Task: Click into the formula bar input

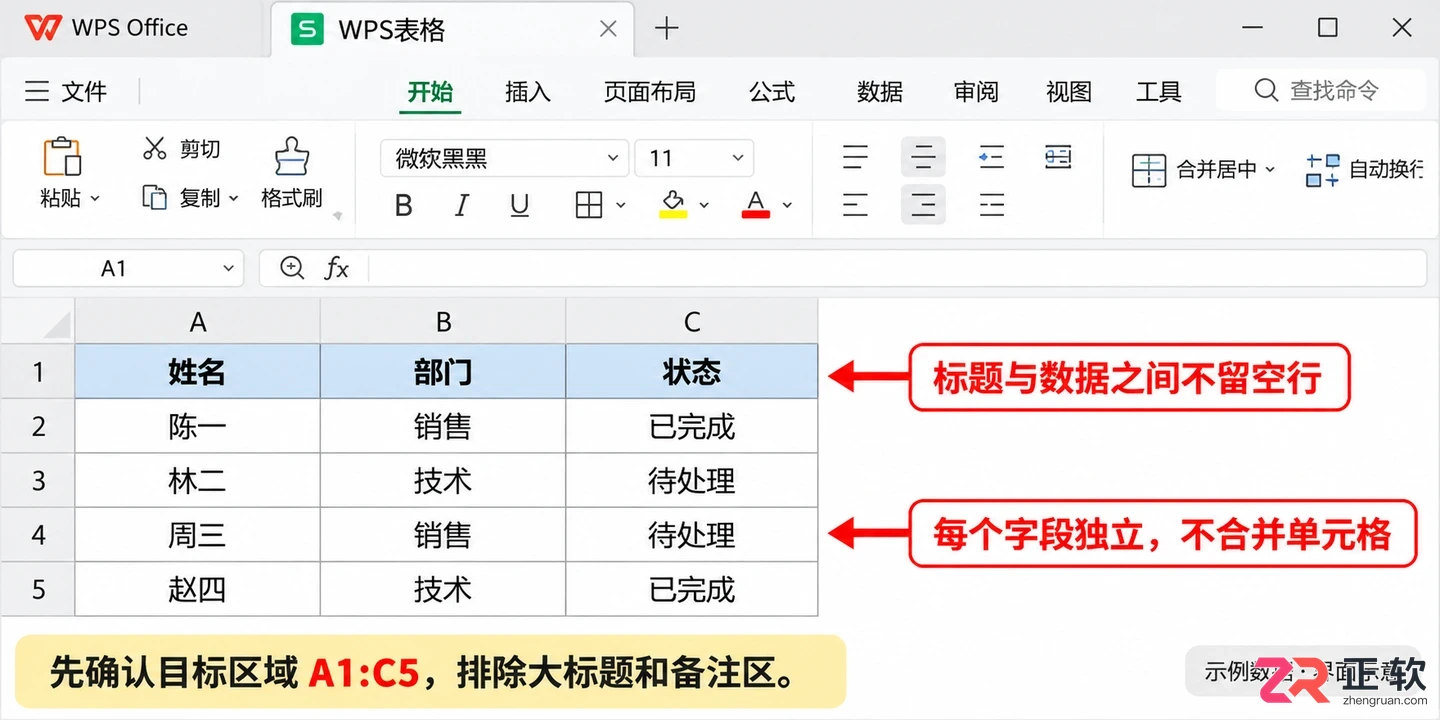Action: coord(897,268)
